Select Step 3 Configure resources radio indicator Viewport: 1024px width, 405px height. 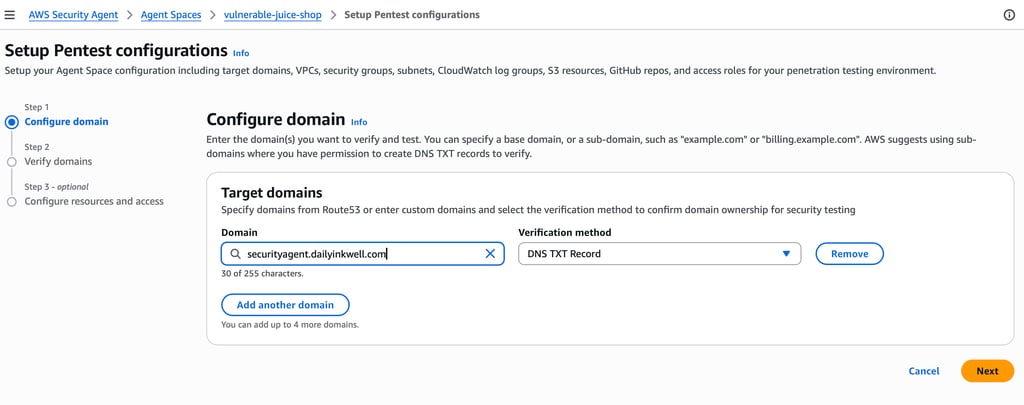[12, 201]
